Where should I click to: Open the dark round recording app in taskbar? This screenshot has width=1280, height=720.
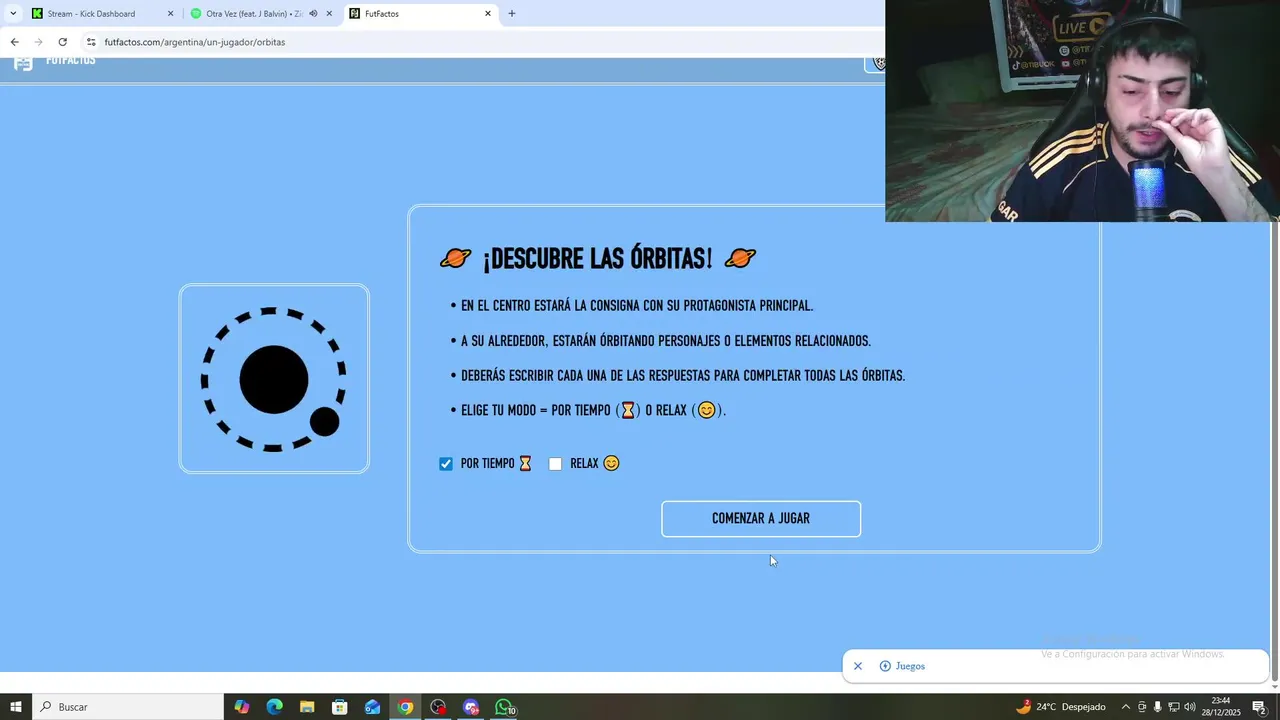[438, 707]
